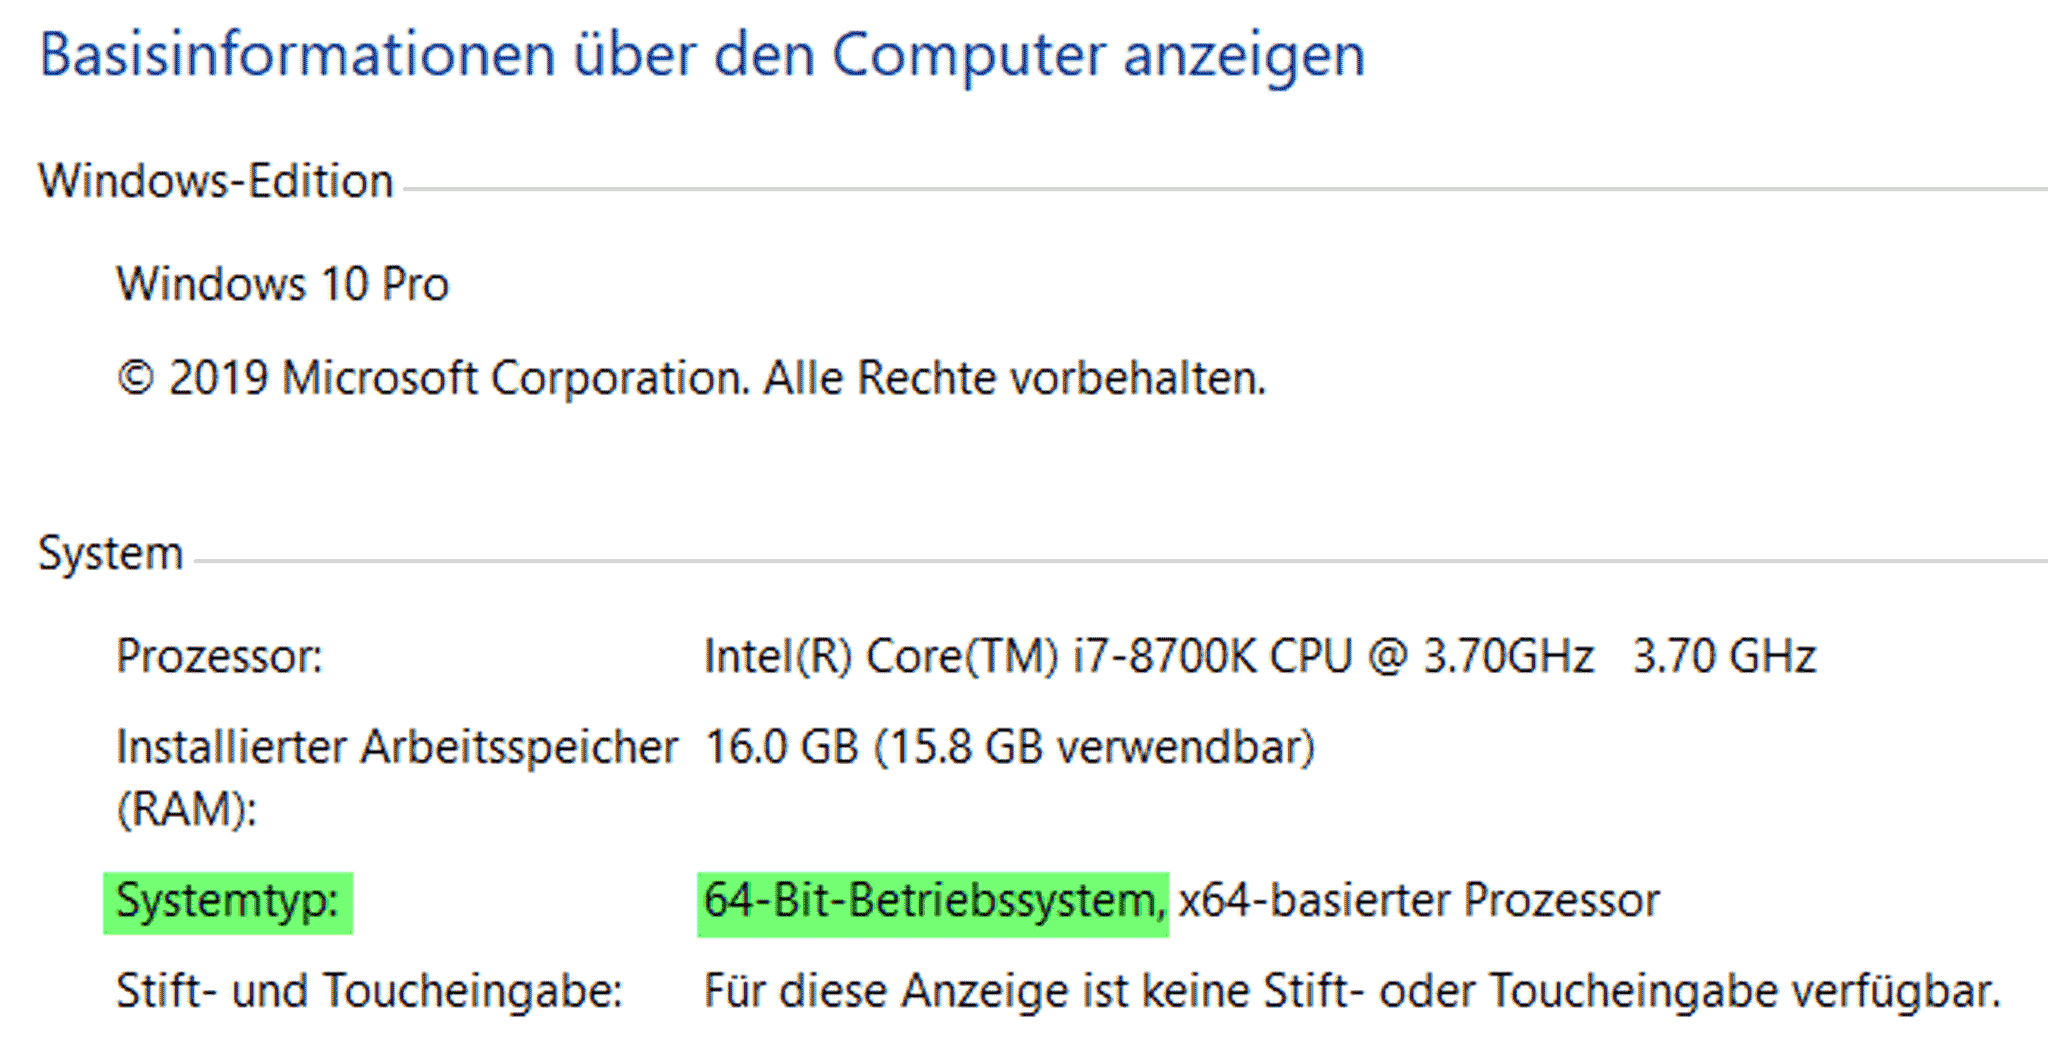Select the "16.0 GB" memory value

coord(781,748)
